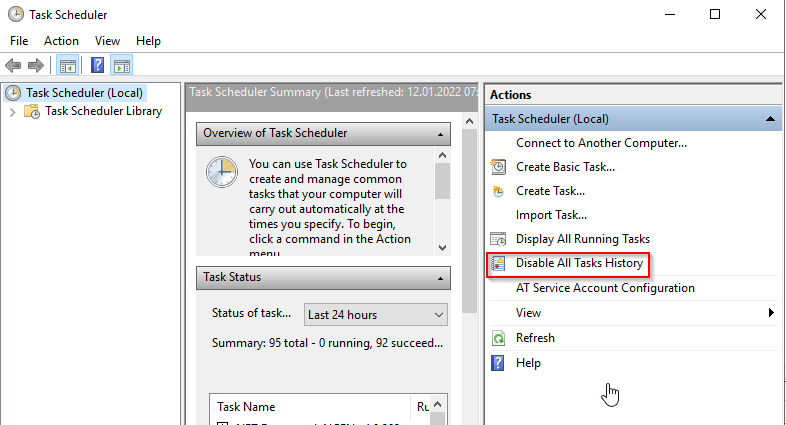
Task: Click the blue Help toolbar icon
Action: pos(98,66)
